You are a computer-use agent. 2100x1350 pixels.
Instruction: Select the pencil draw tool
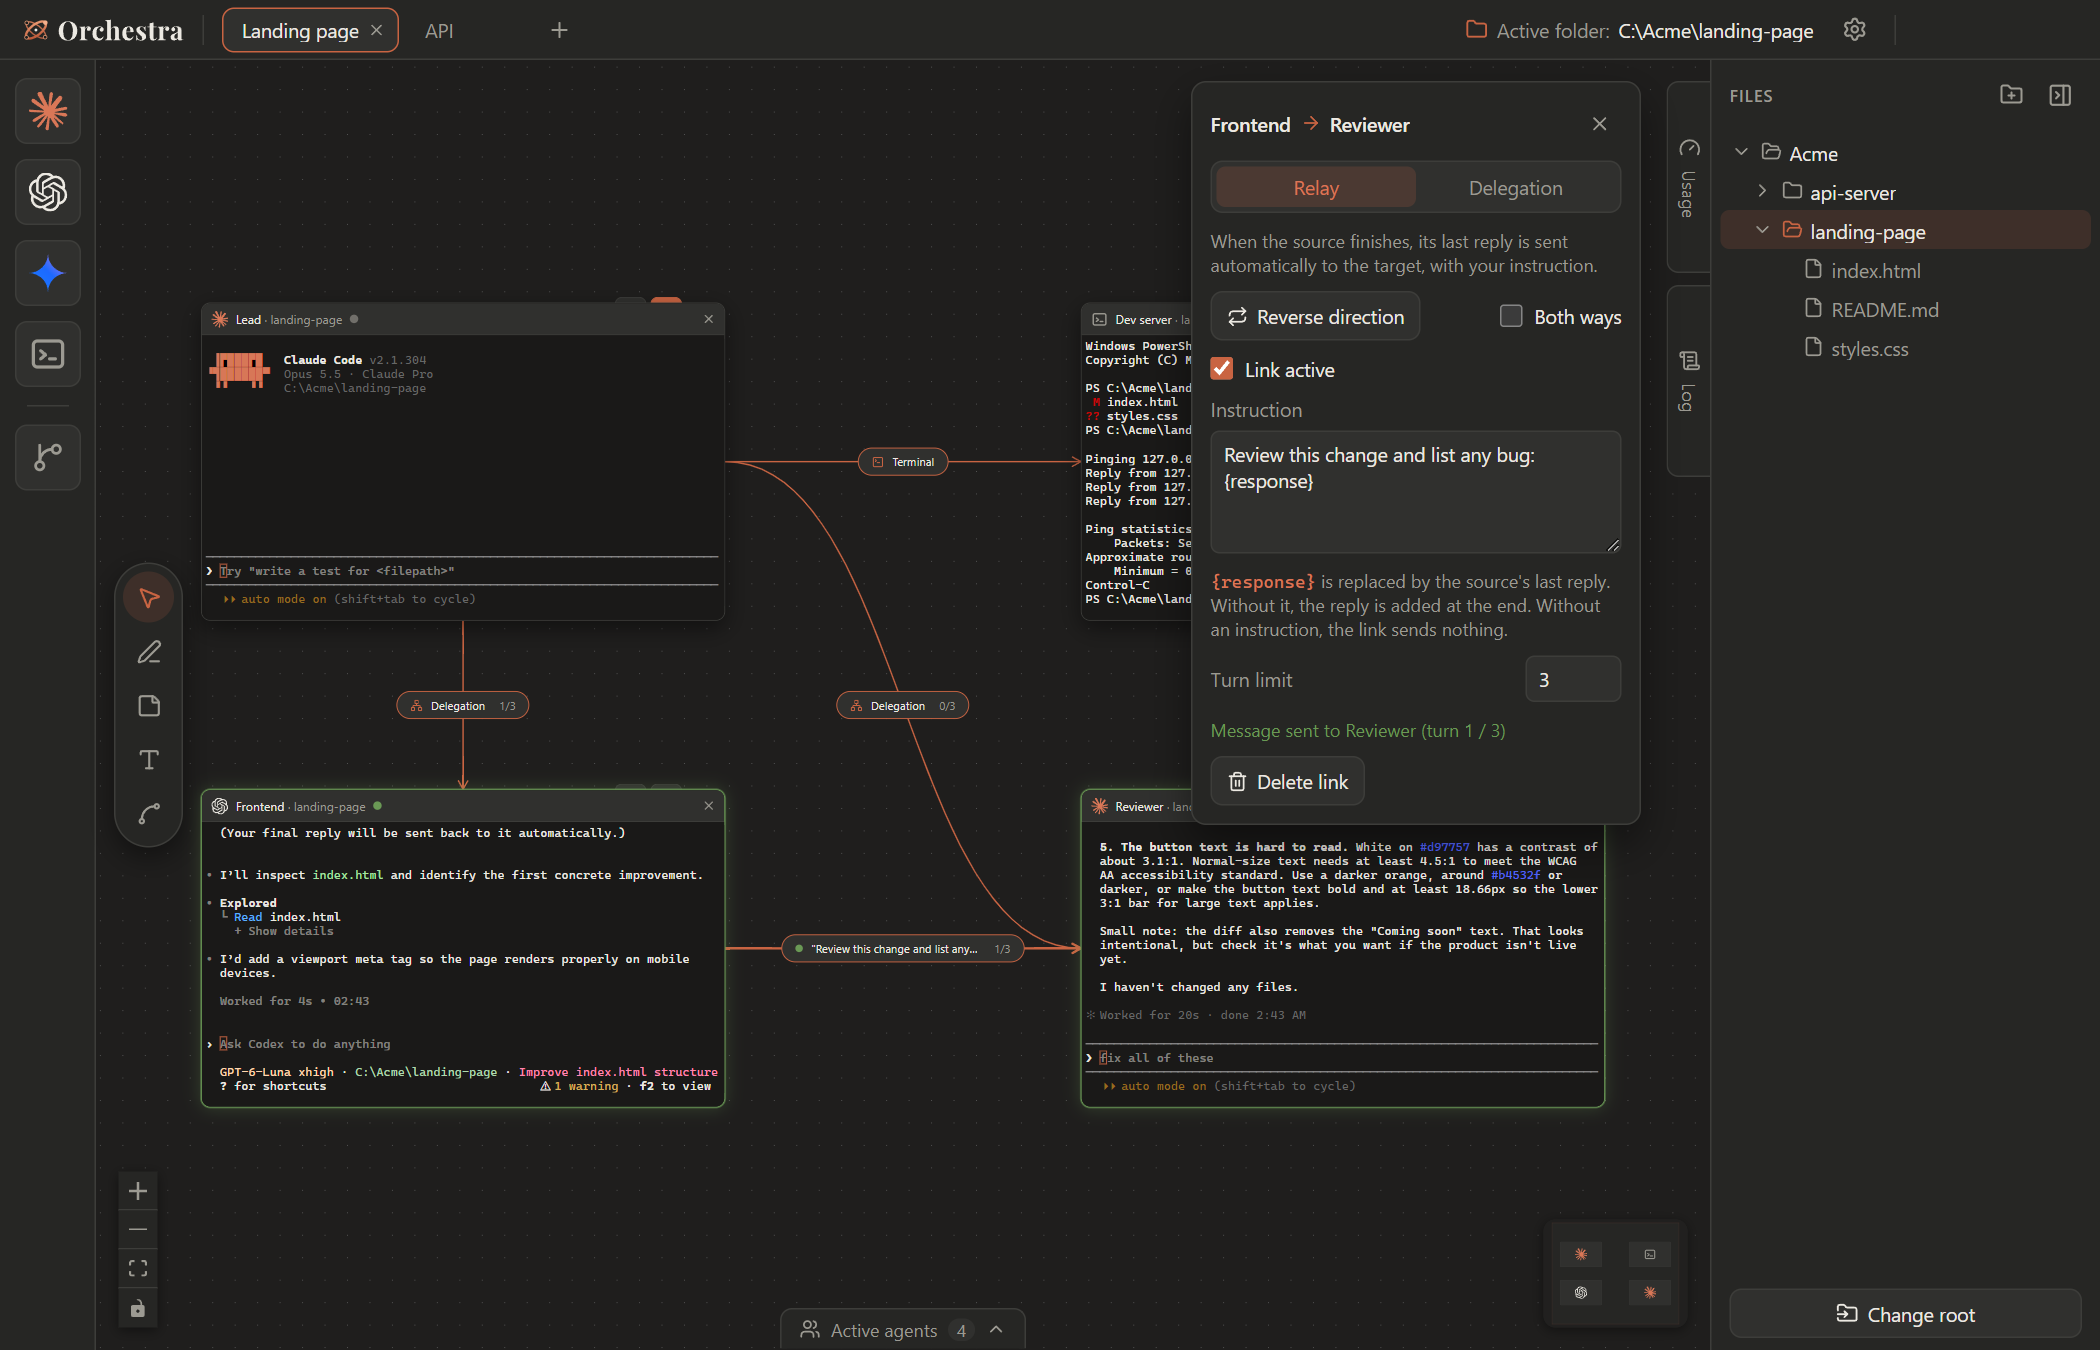tap(149, 652)
